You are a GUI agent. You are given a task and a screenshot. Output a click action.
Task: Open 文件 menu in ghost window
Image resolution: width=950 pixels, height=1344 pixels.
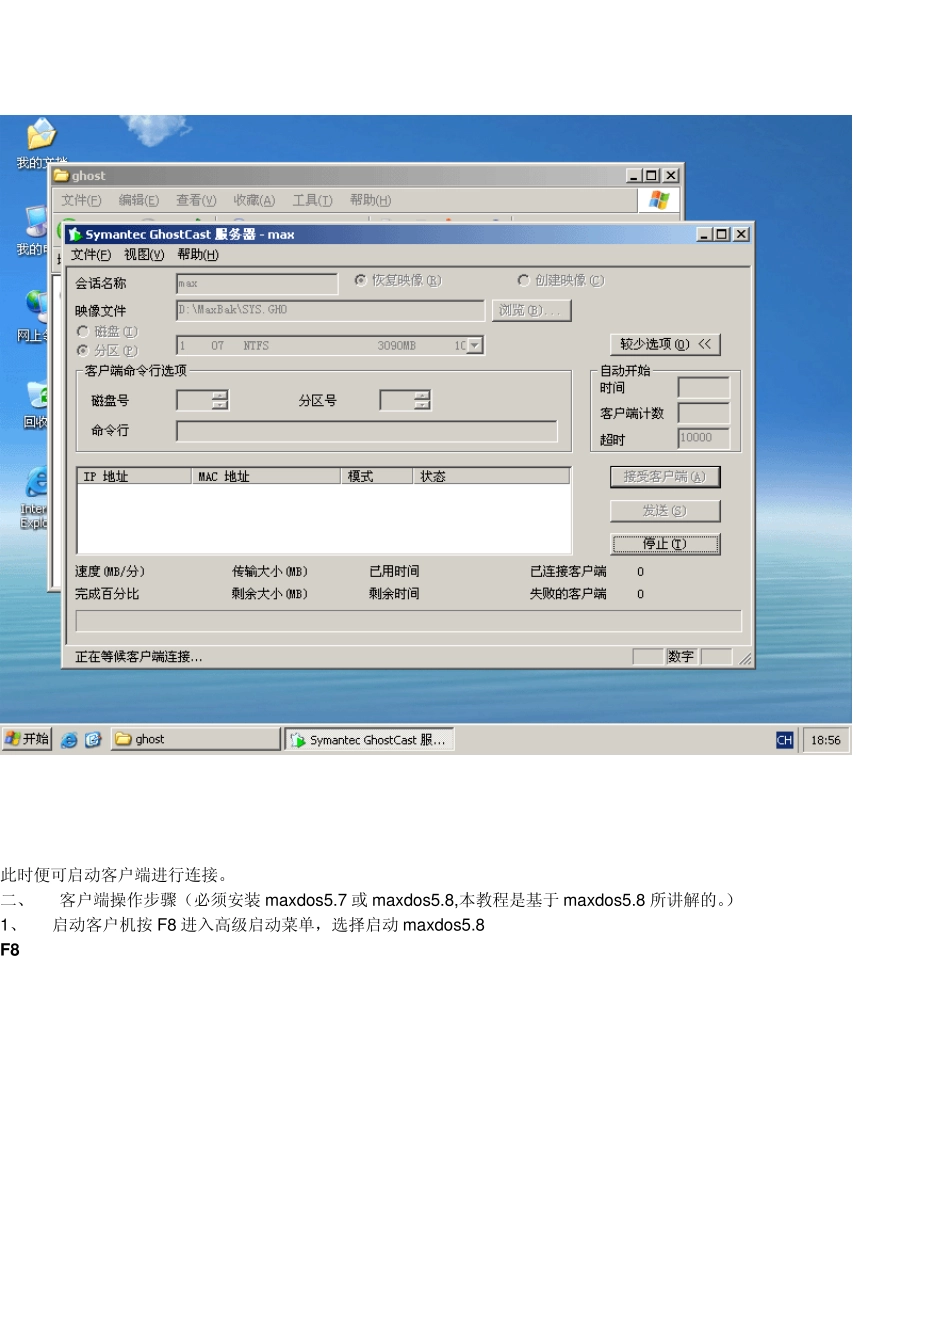[x=81, y=200]
